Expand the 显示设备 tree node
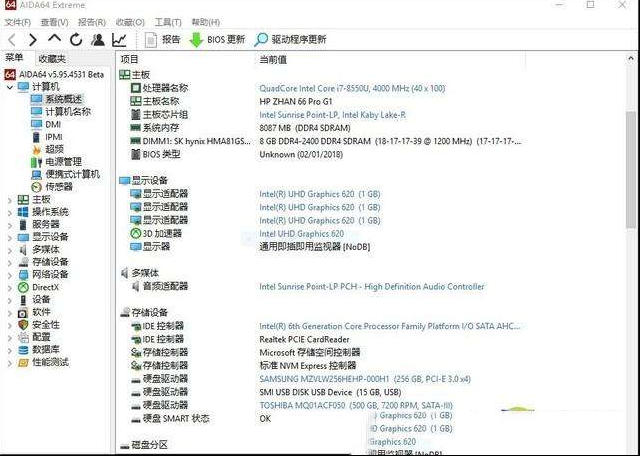Screen dimensions: 640x456 pyautogui.click(x=10, y=237)
